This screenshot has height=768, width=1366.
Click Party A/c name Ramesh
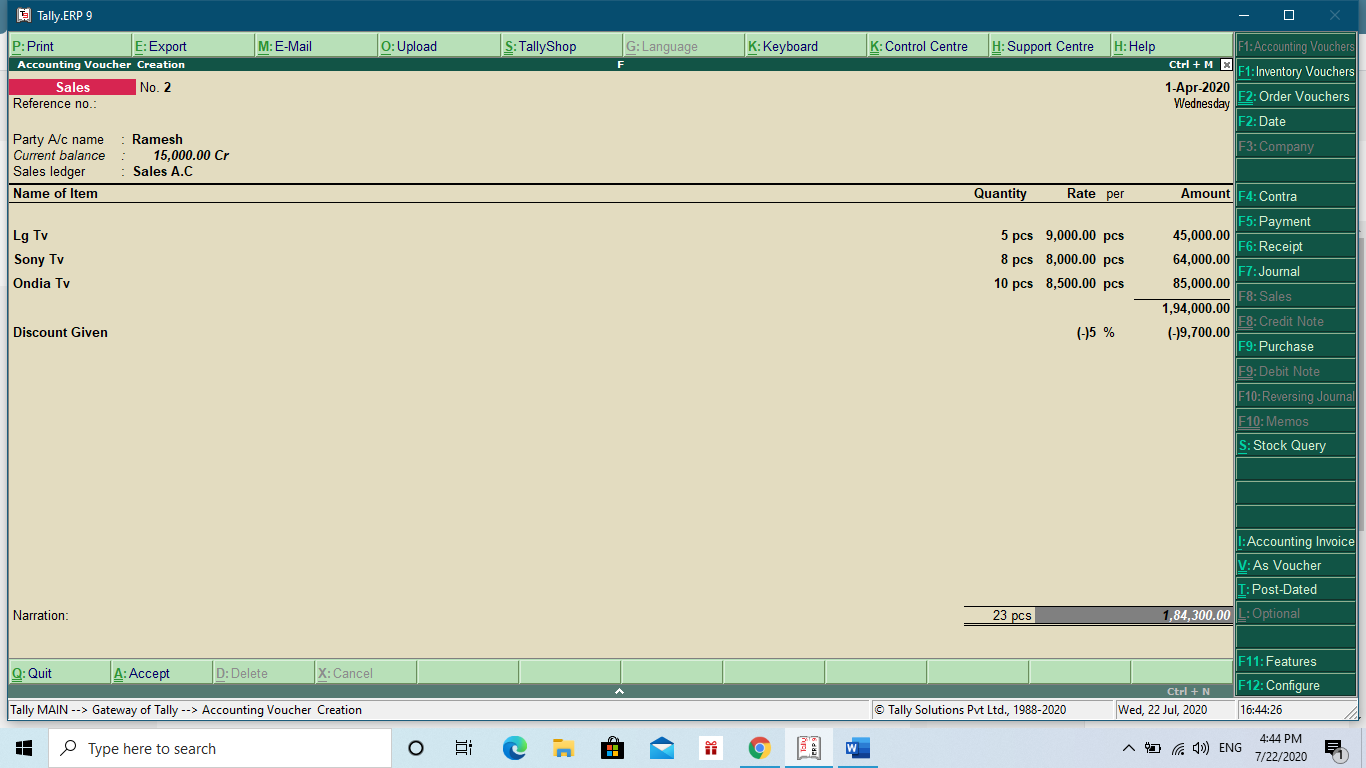pos(157,140)
